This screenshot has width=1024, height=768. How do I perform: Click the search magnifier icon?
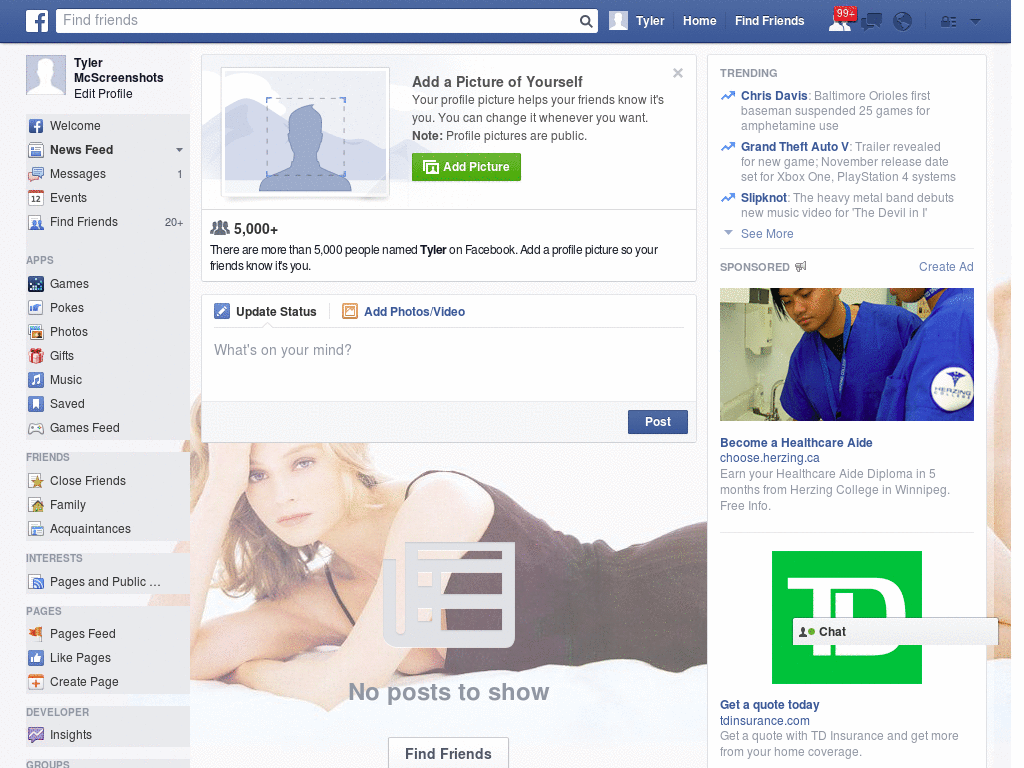[586, 21]
